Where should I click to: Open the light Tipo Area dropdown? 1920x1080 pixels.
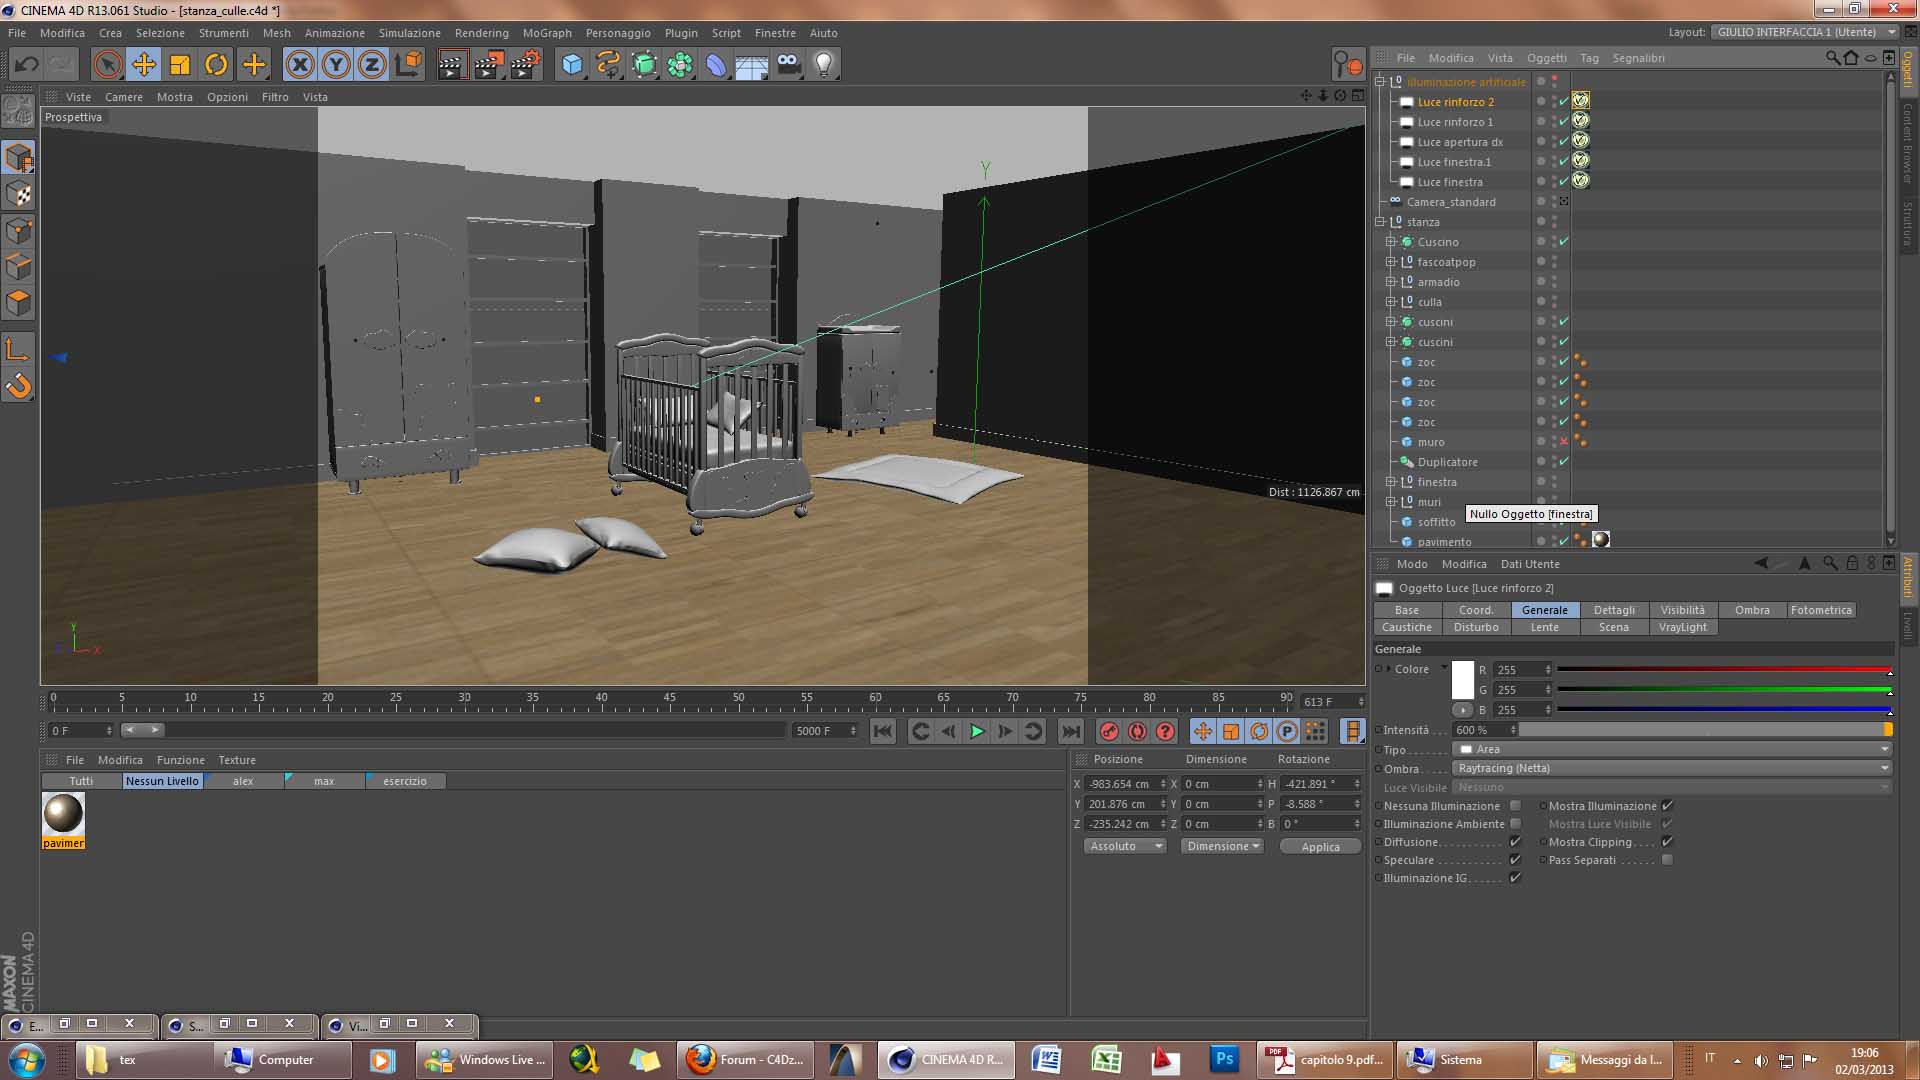[1672, 749]
